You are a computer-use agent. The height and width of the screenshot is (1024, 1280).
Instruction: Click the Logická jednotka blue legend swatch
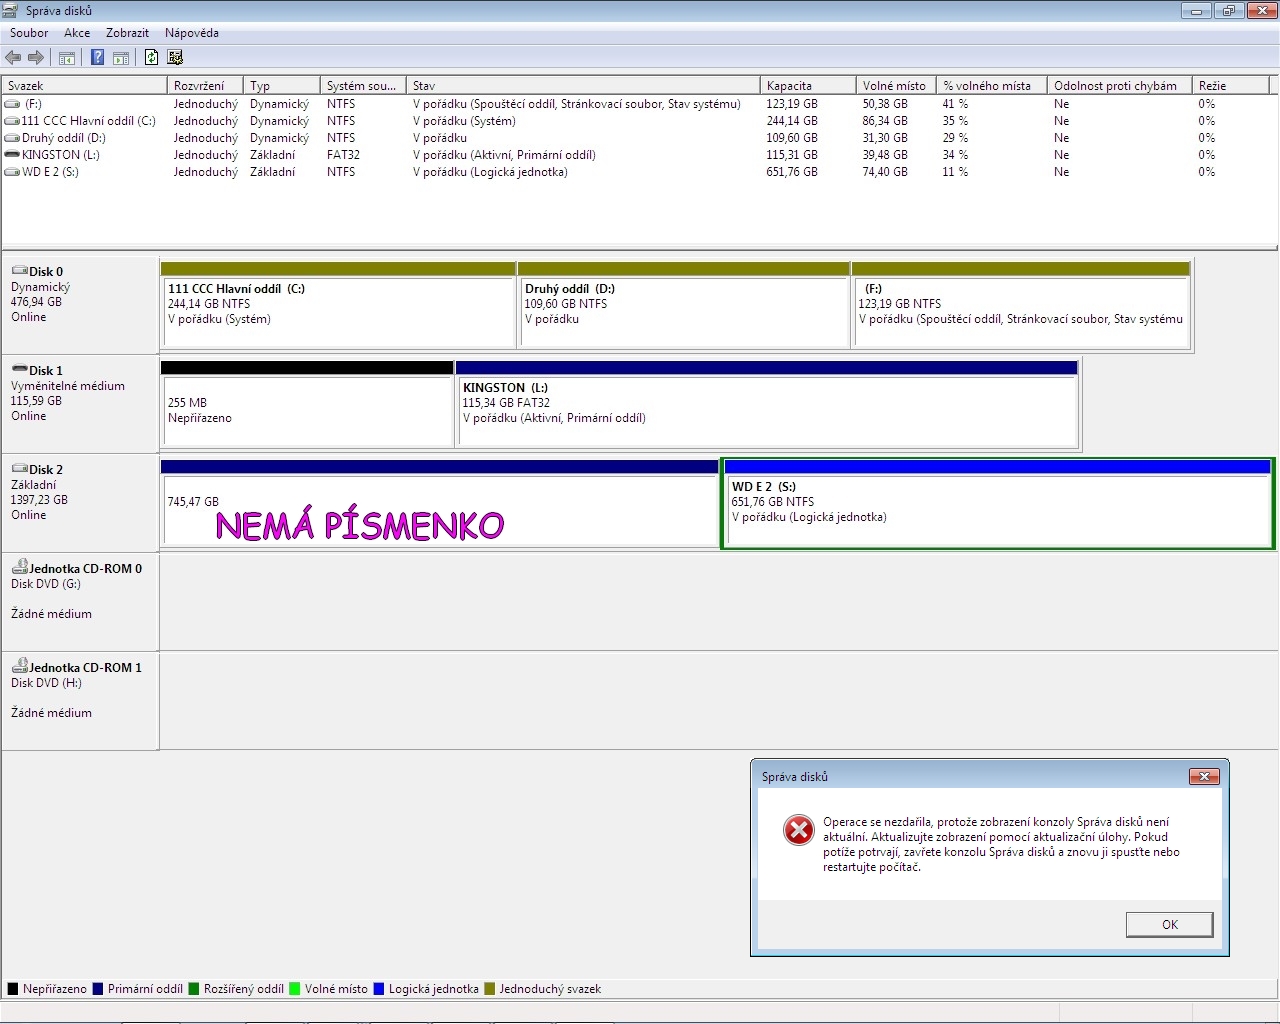pyautogui.click(x=379, y=989)
